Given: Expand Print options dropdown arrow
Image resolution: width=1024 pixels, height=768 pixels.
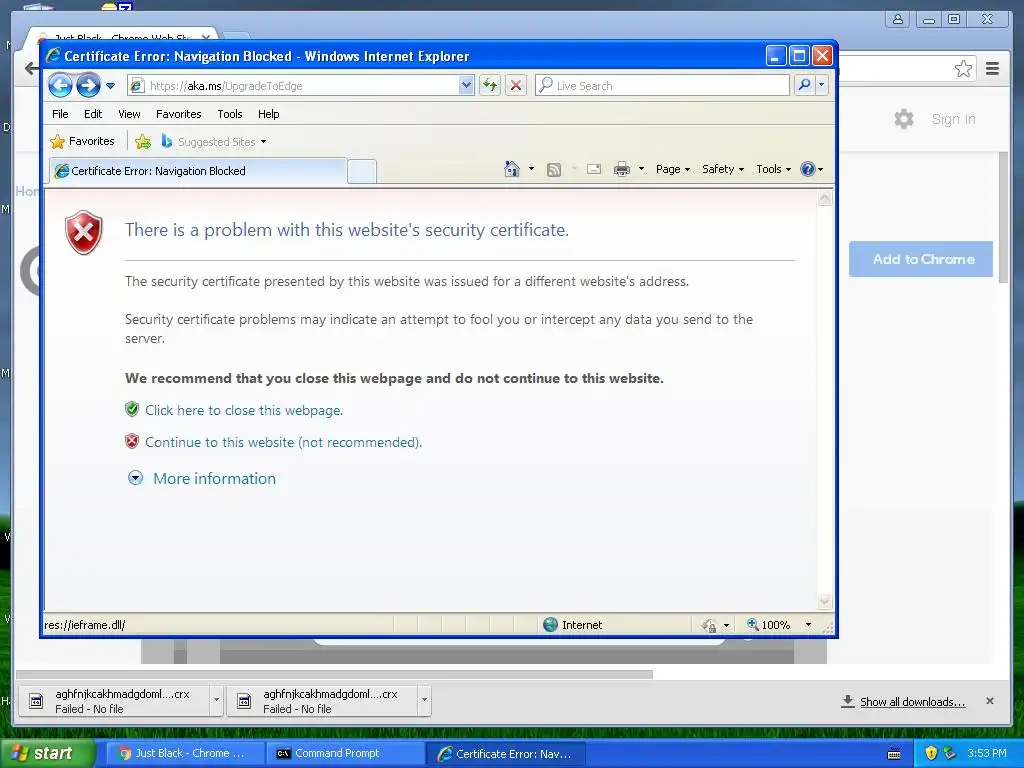Looking at the screenshot, I should pyautogui.click(x=641, y=169).
